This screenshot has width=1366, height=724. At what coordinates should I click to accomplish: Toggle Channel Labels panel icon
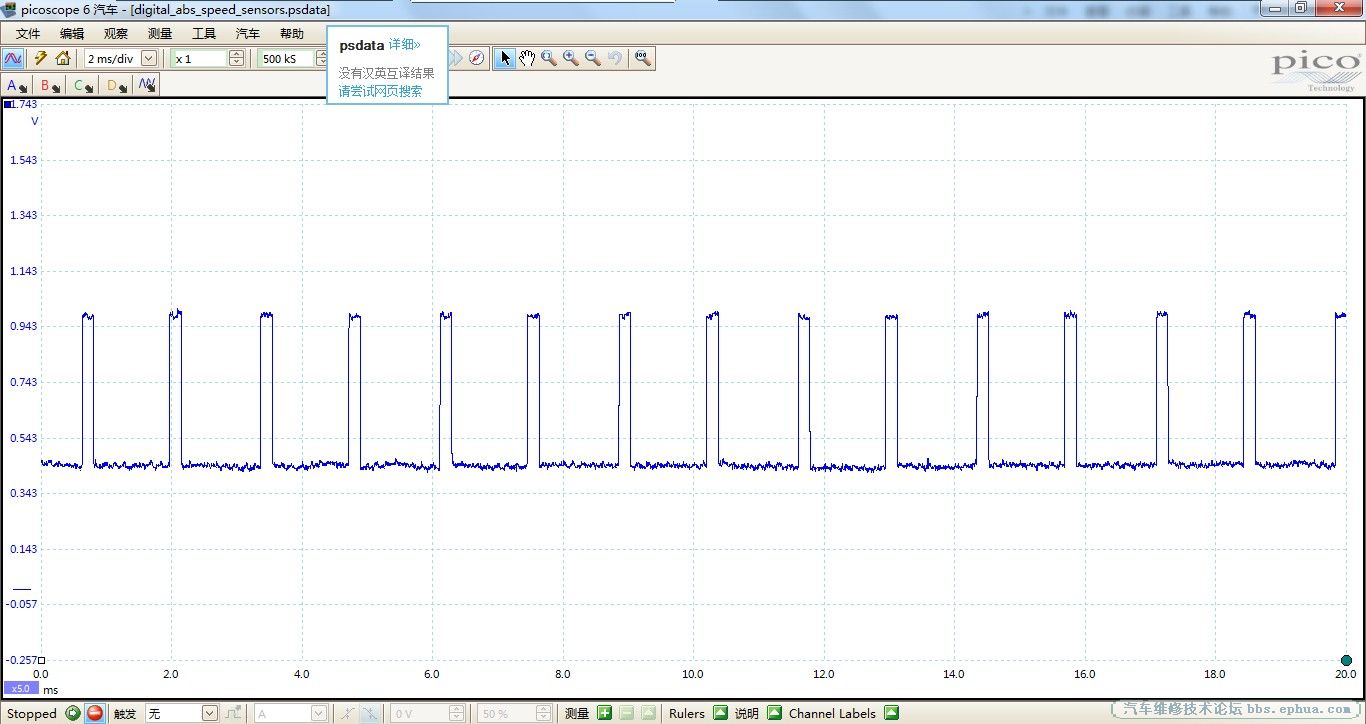pos(891,713)
